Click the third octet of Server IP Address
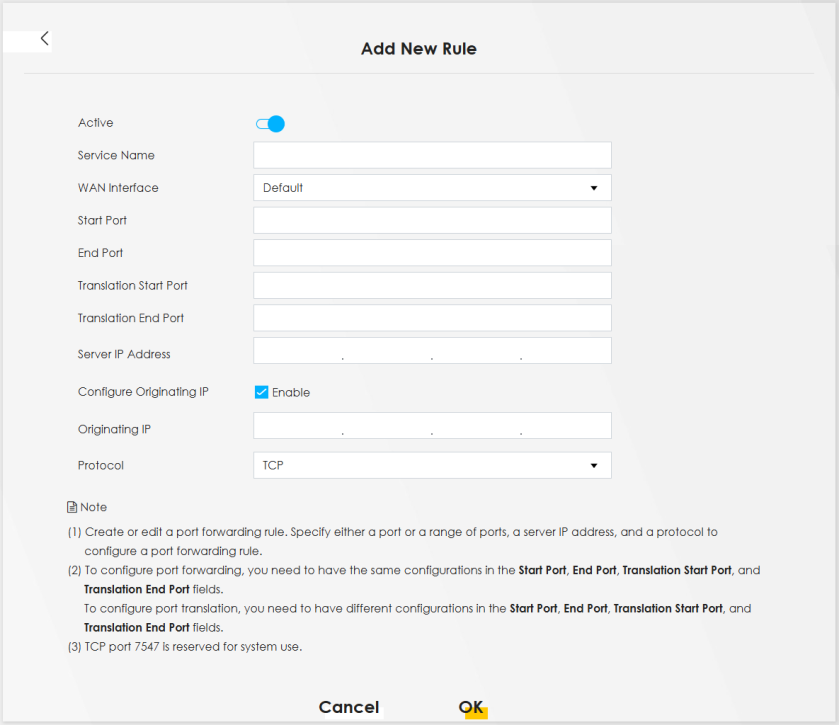This screenshot has width=839, height=725. point(476,351)
